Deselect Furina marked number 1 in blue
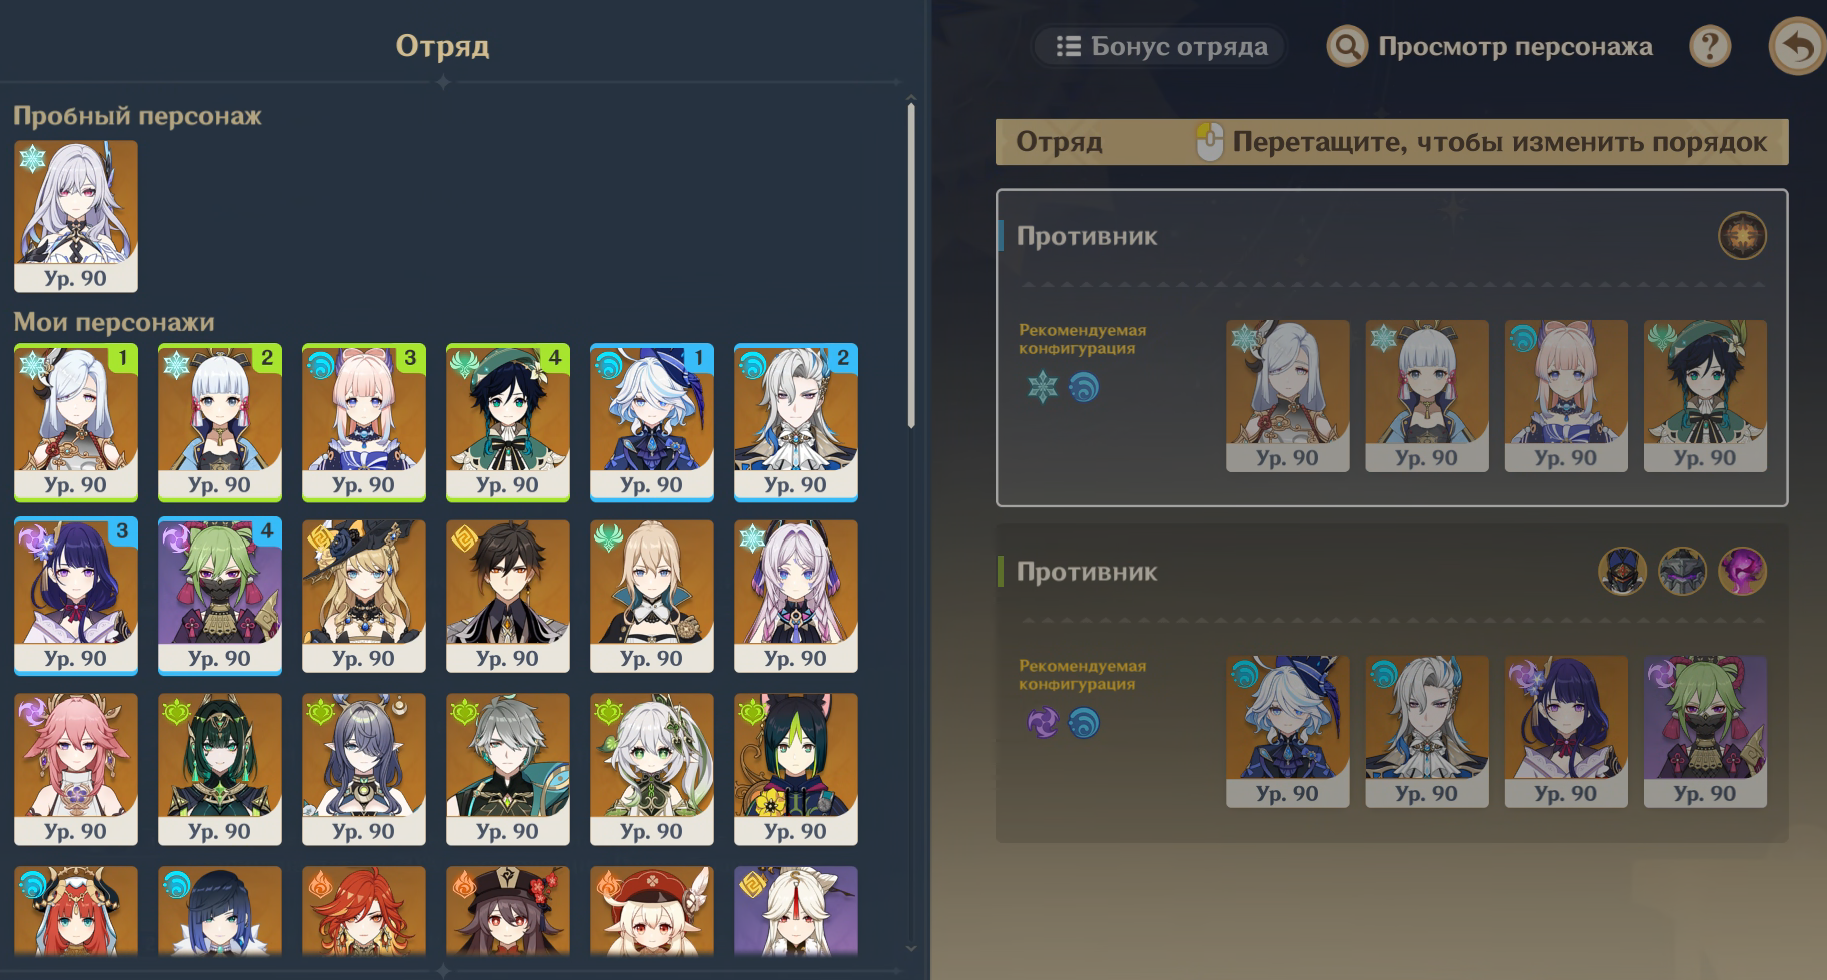 pyautogui.click(x=652, y=422)
